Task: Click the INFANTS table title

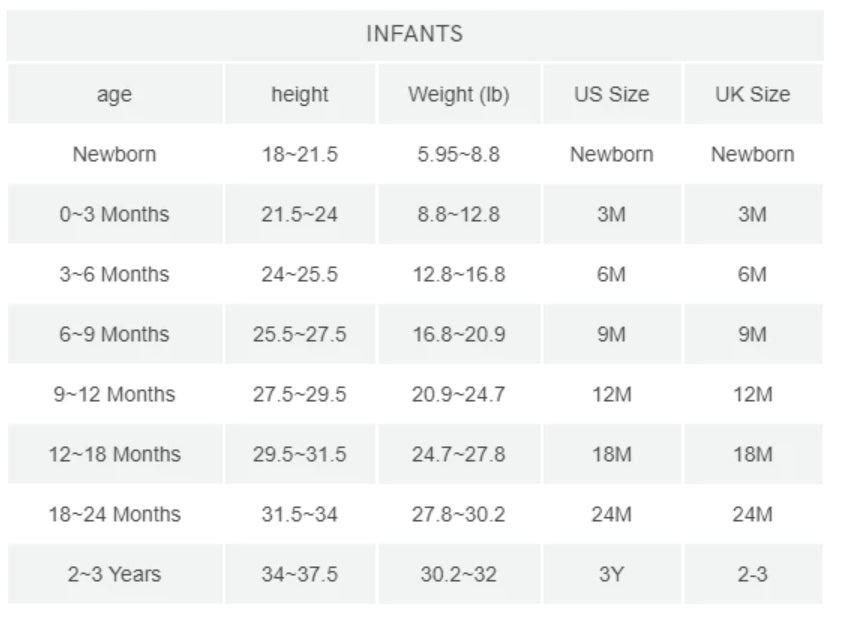Action: [414, 34]
